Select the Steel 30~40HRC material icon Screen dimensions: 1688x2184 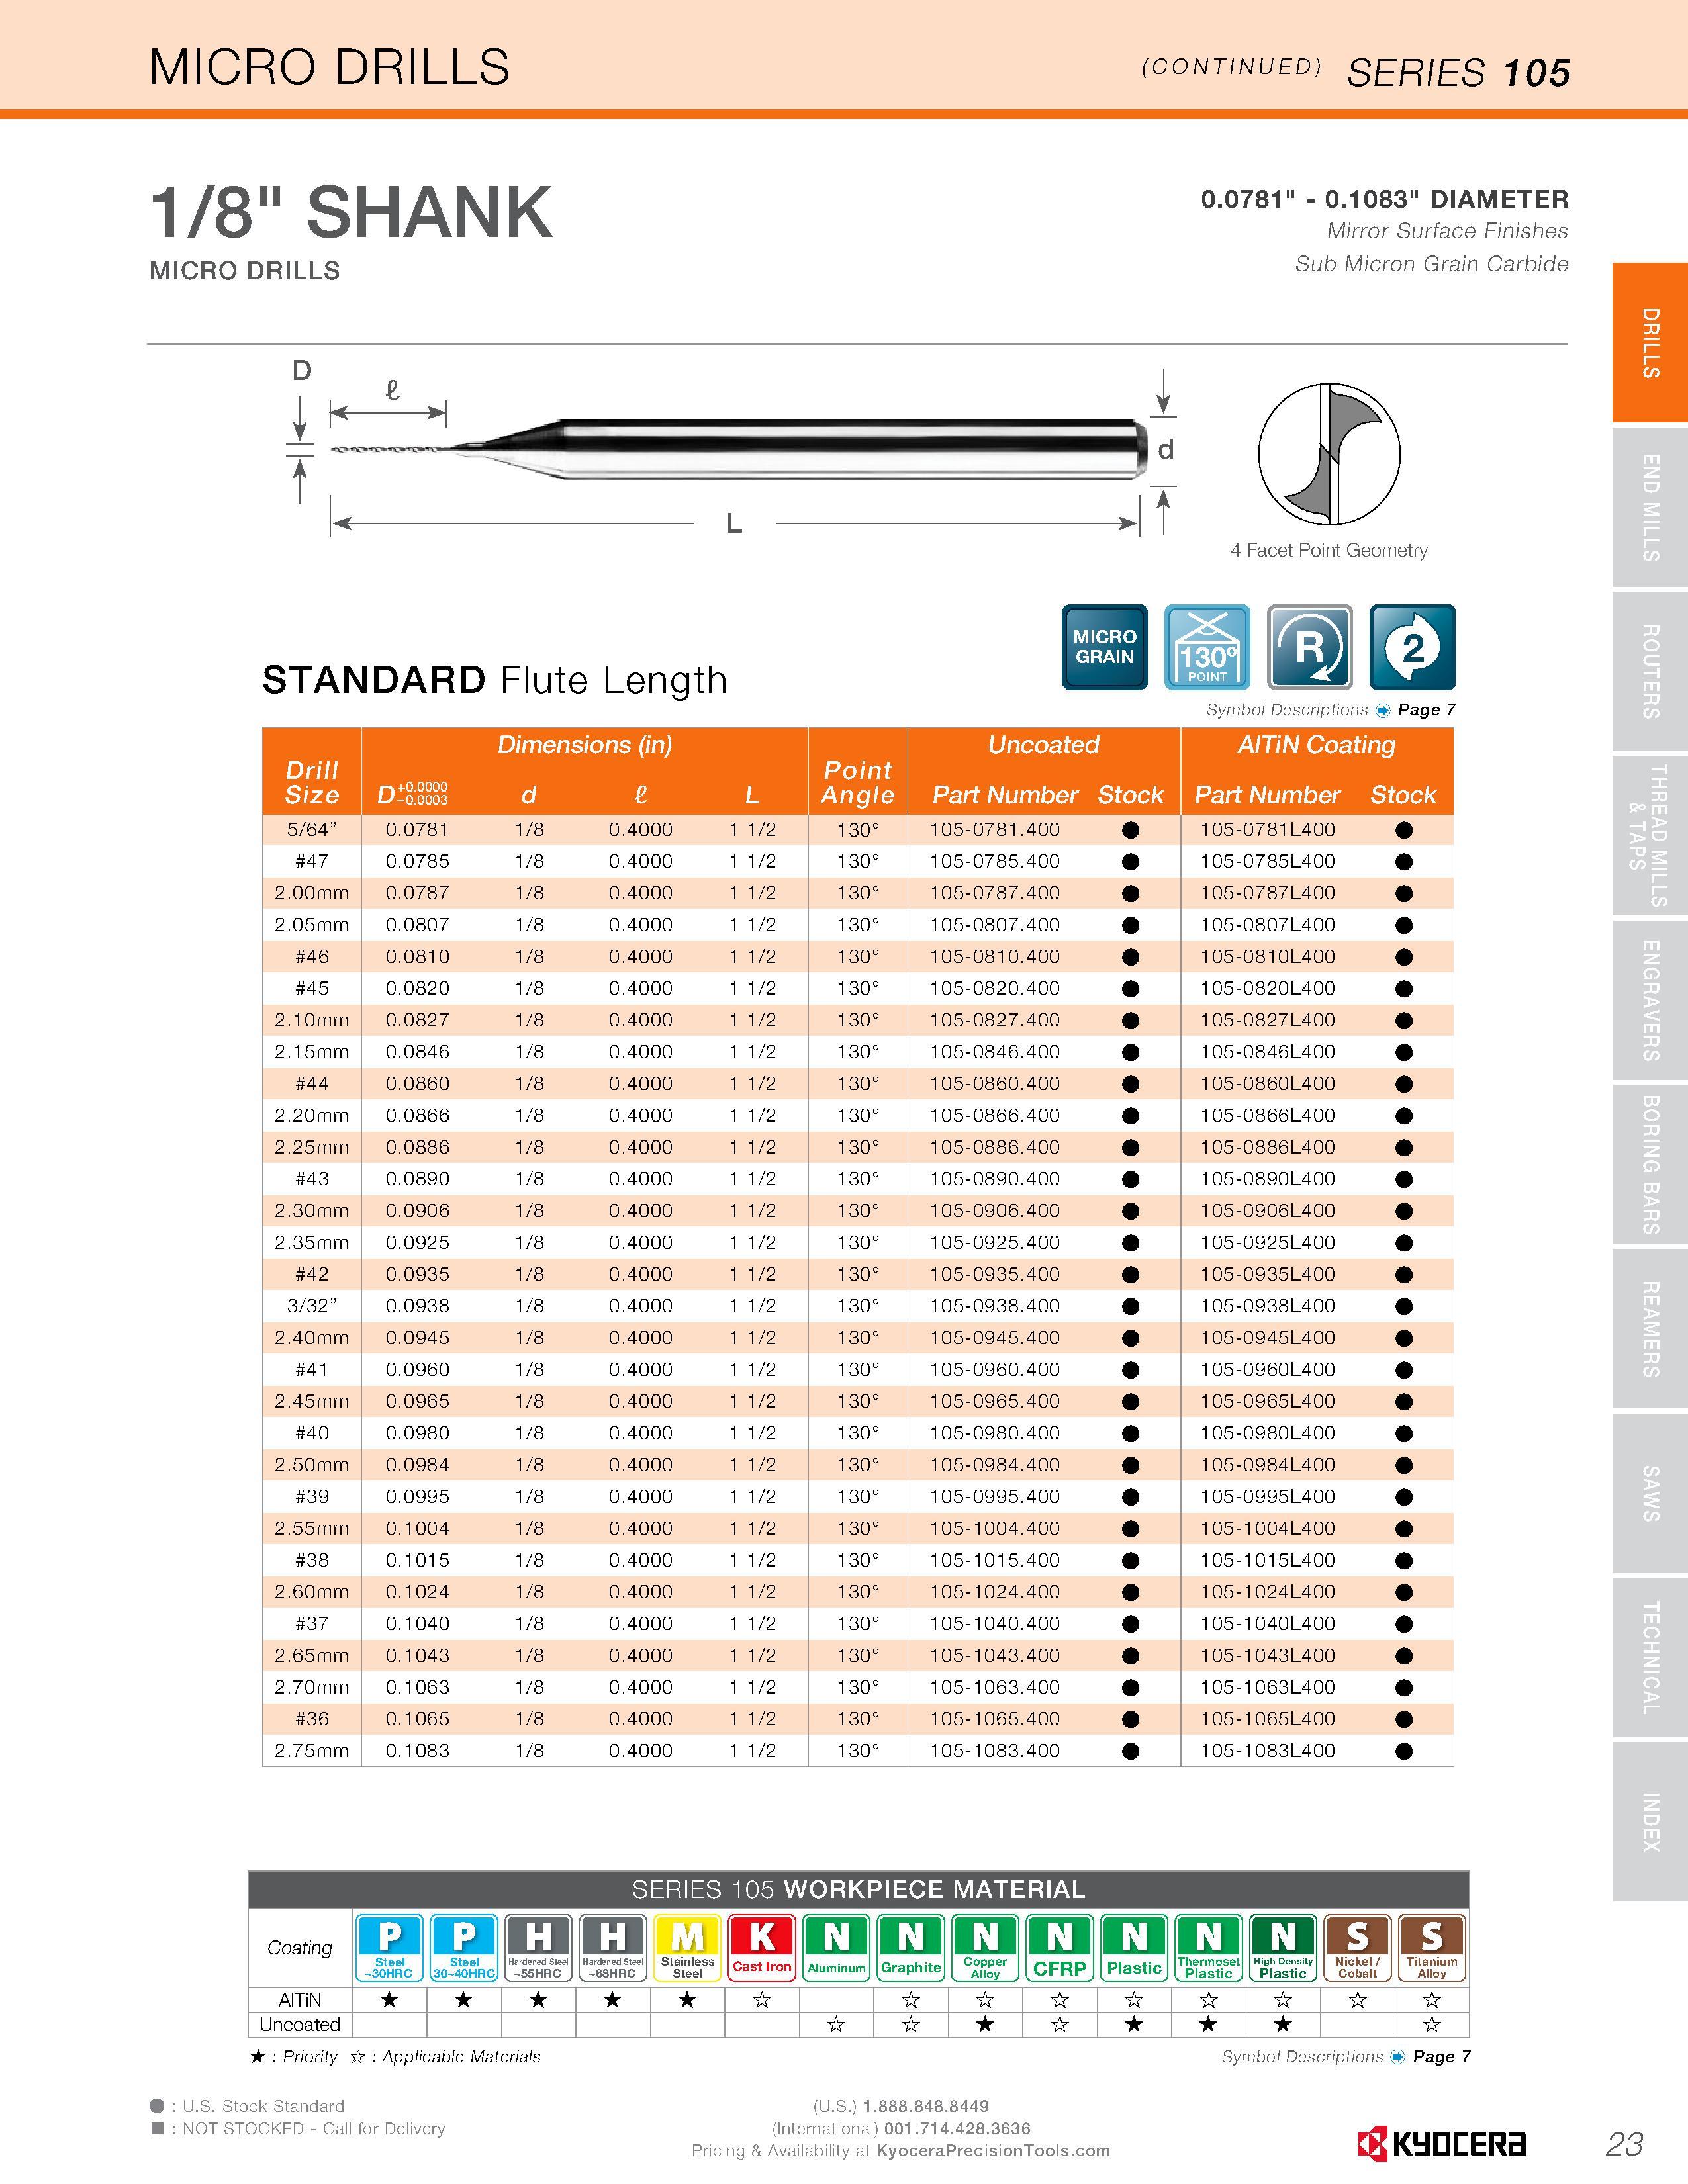click(464, 1947)
